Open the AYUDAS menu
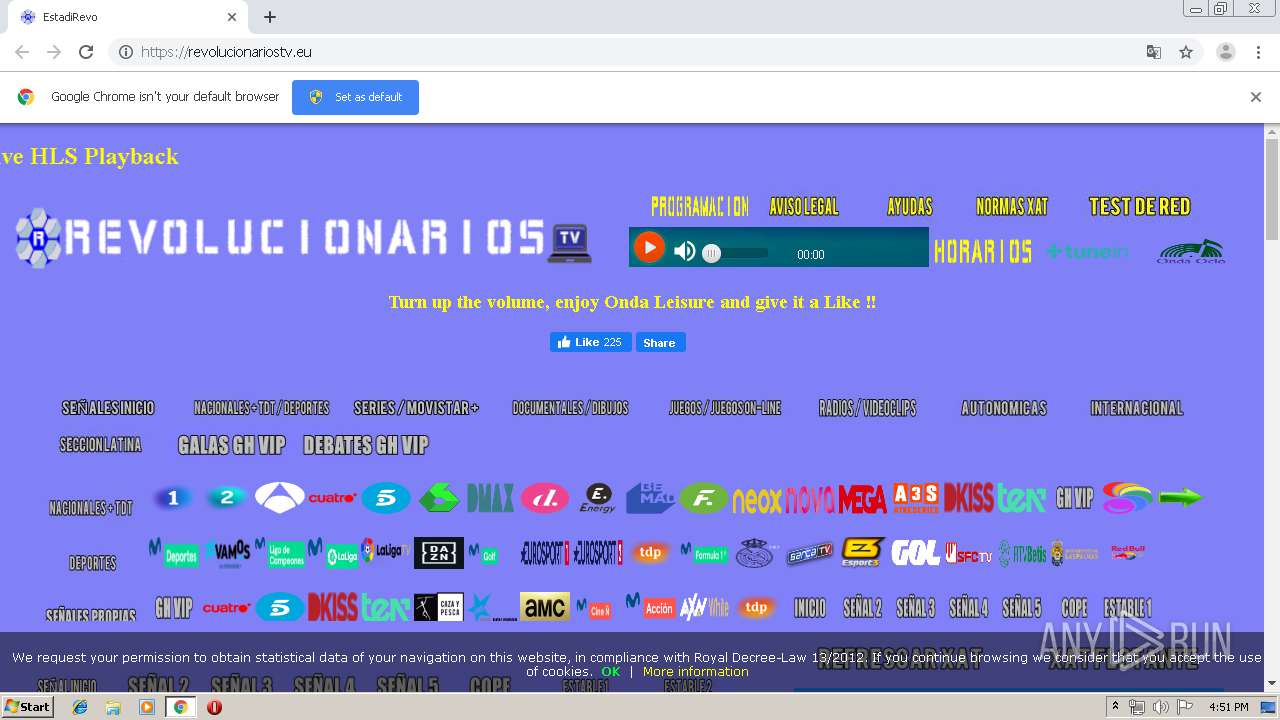Screen dimensions: 1280x720 pos(910,206)
